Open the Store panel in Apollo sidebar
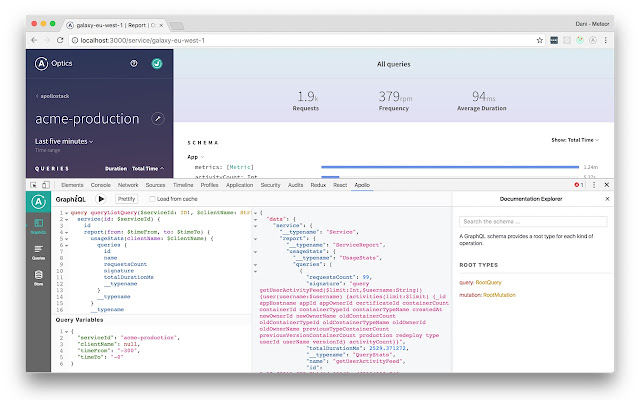This screenshot has height=400, width=640. point(38,278)
